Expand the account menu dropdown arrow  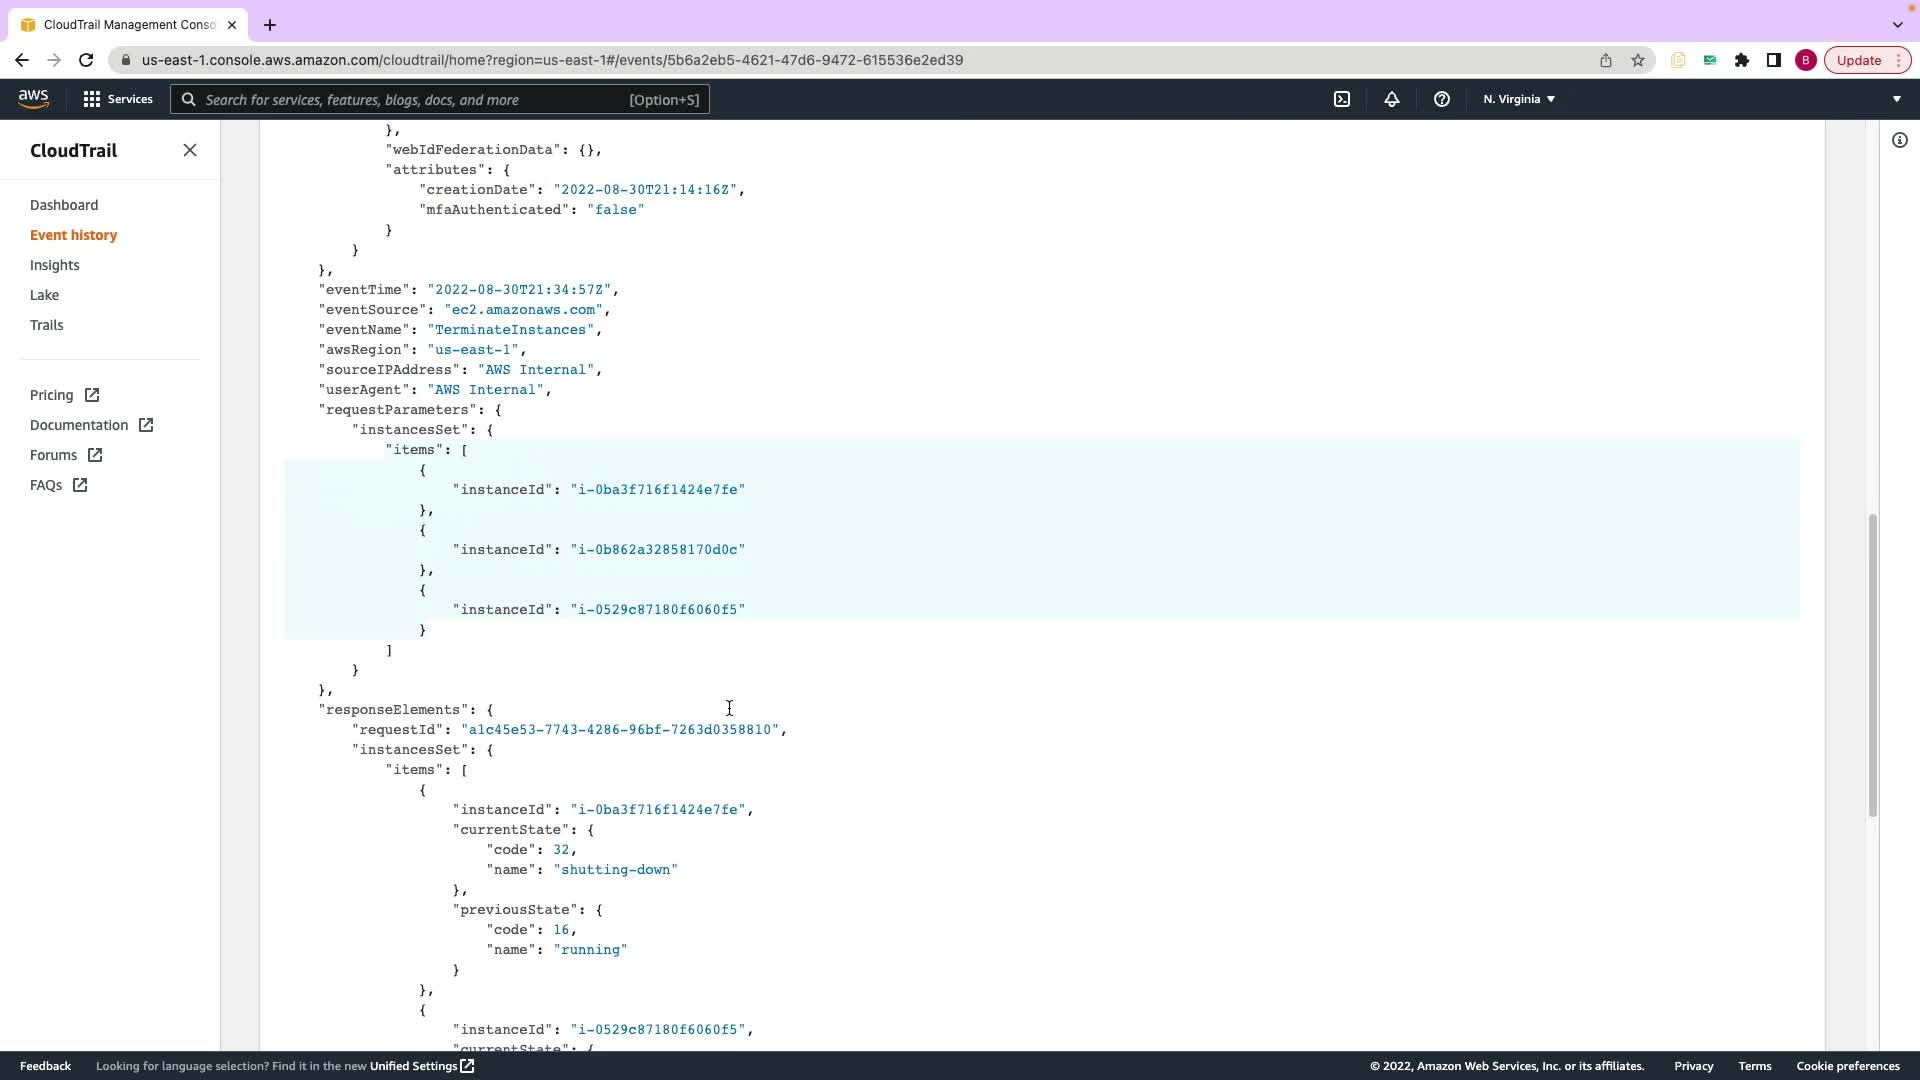pyautogui.click(x=1896, y=99)
